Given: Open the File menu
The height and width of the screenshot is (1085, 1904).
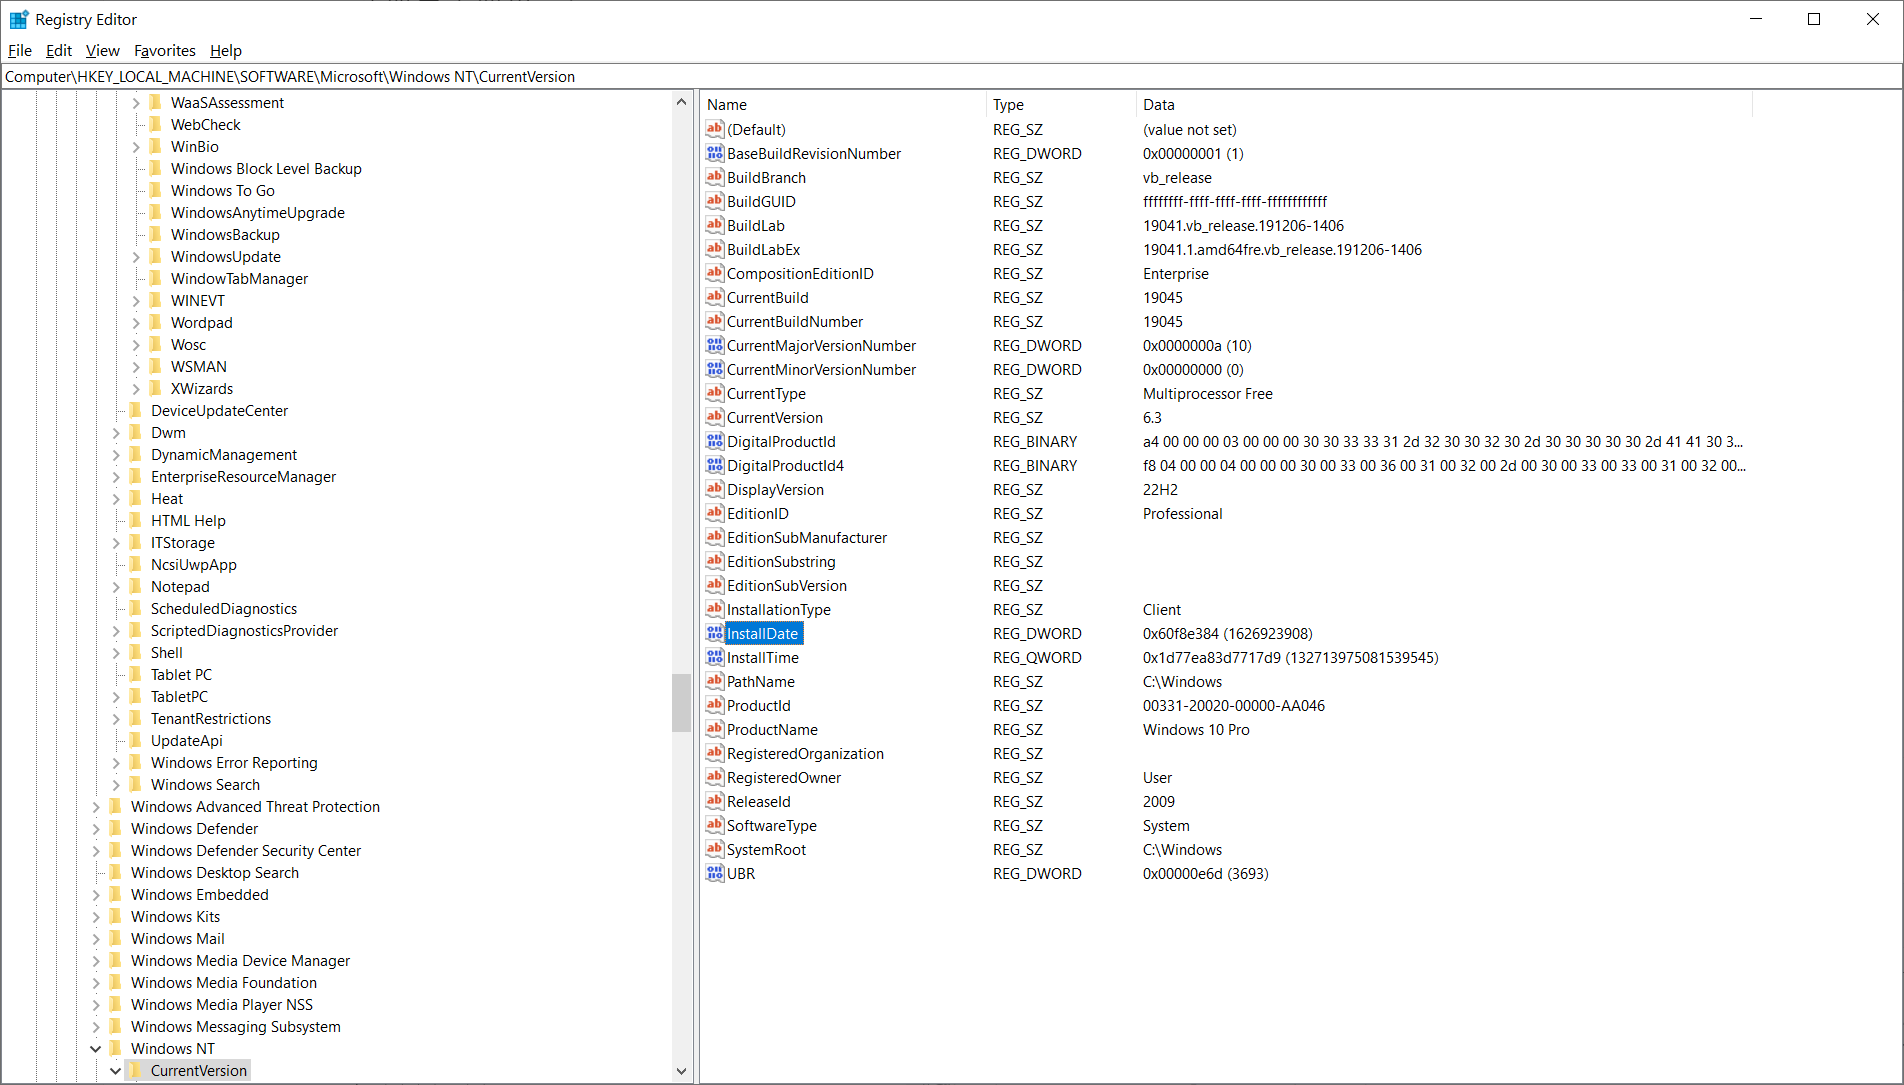Looking at the screenshot, I should pyautogui.click(x=20, y=50).
